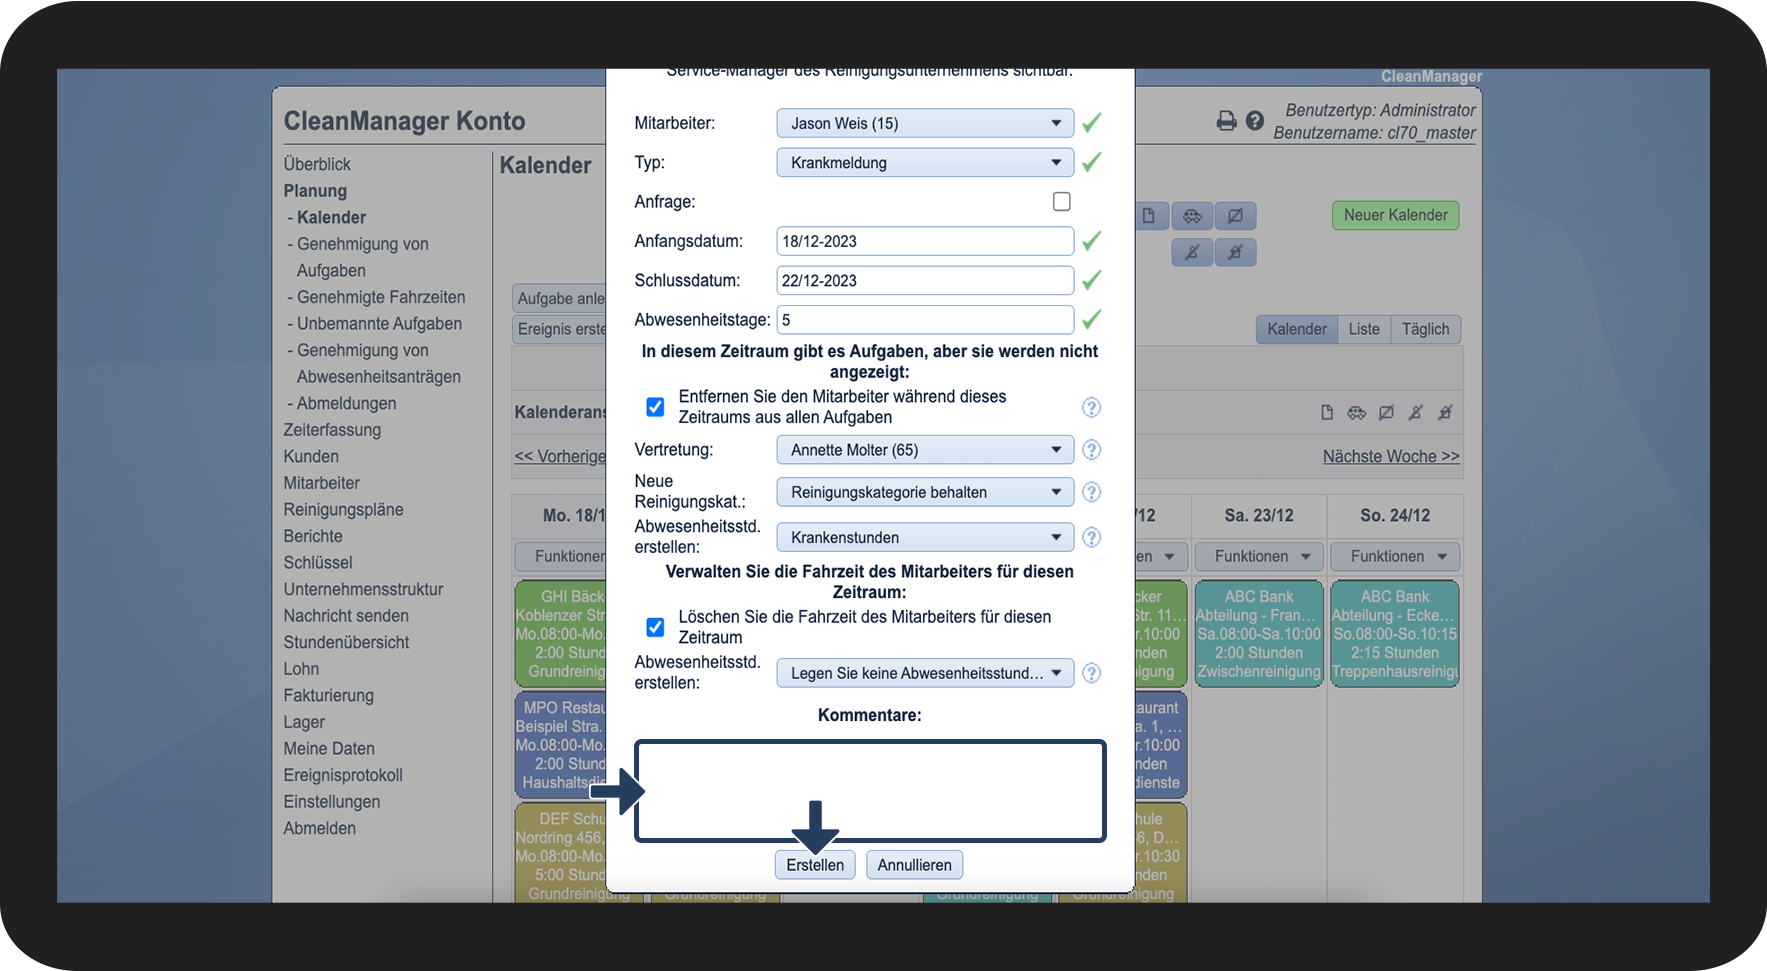
Task: Go to Nächste Woche link
Action: [1391, 456]
